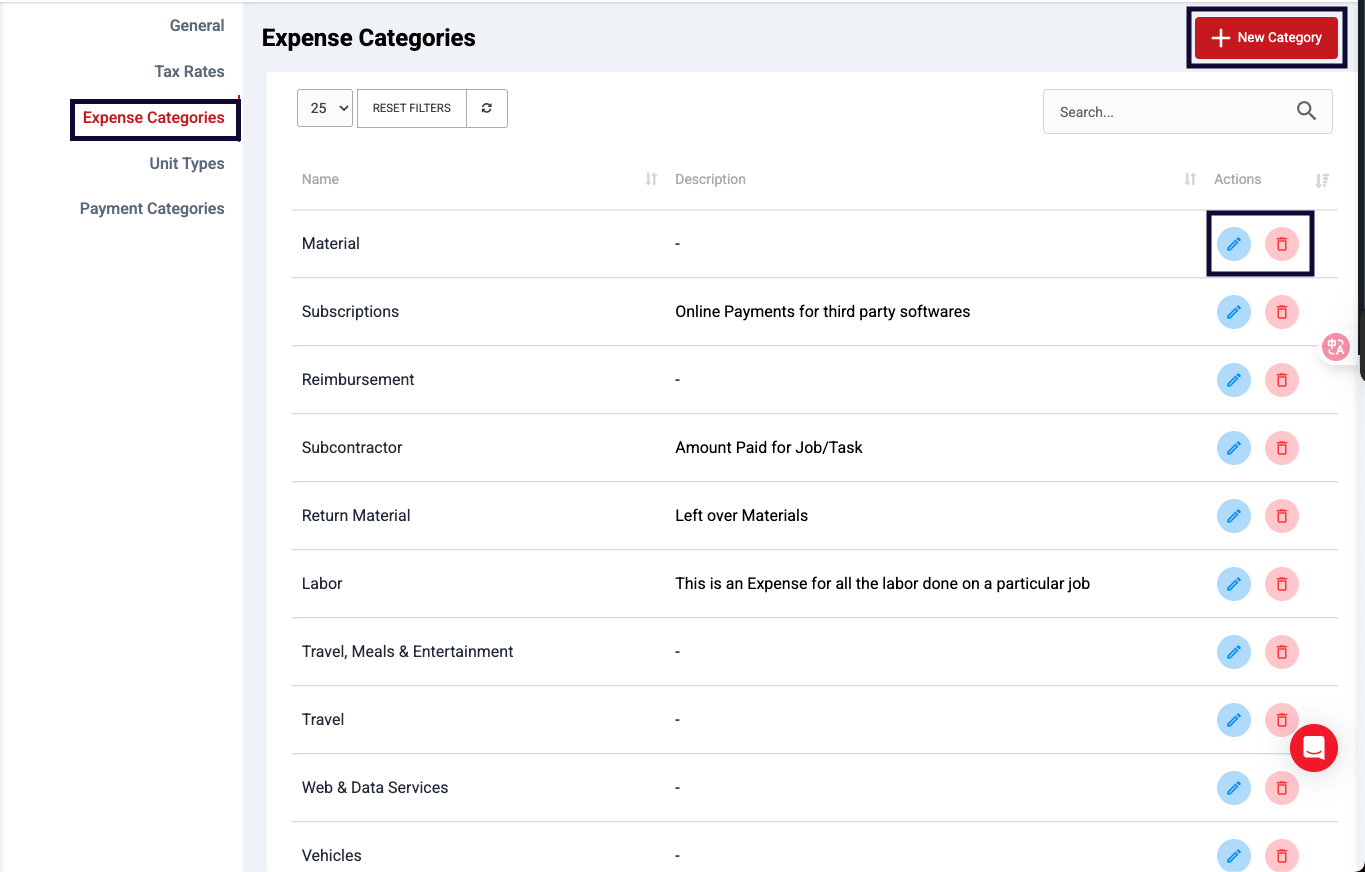Click the translate extension icon
The height and width of the screenshot is (872, 1365).
1336,347
